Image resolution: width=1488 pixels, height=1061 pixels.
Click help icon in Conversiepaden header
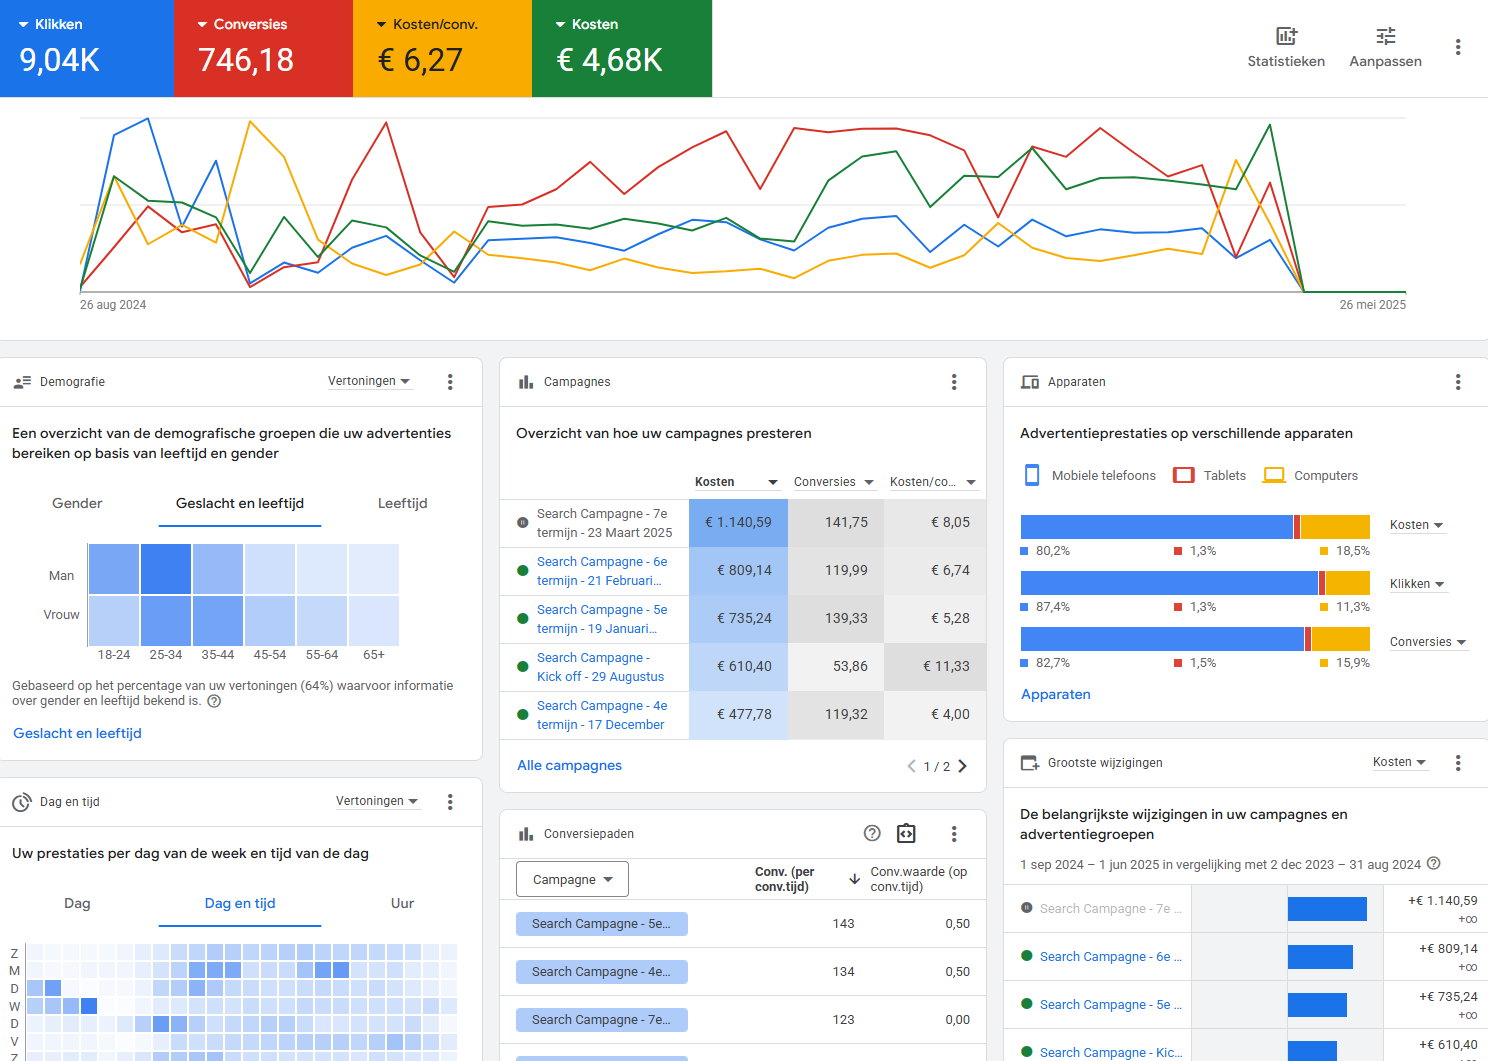click(872, 834)
